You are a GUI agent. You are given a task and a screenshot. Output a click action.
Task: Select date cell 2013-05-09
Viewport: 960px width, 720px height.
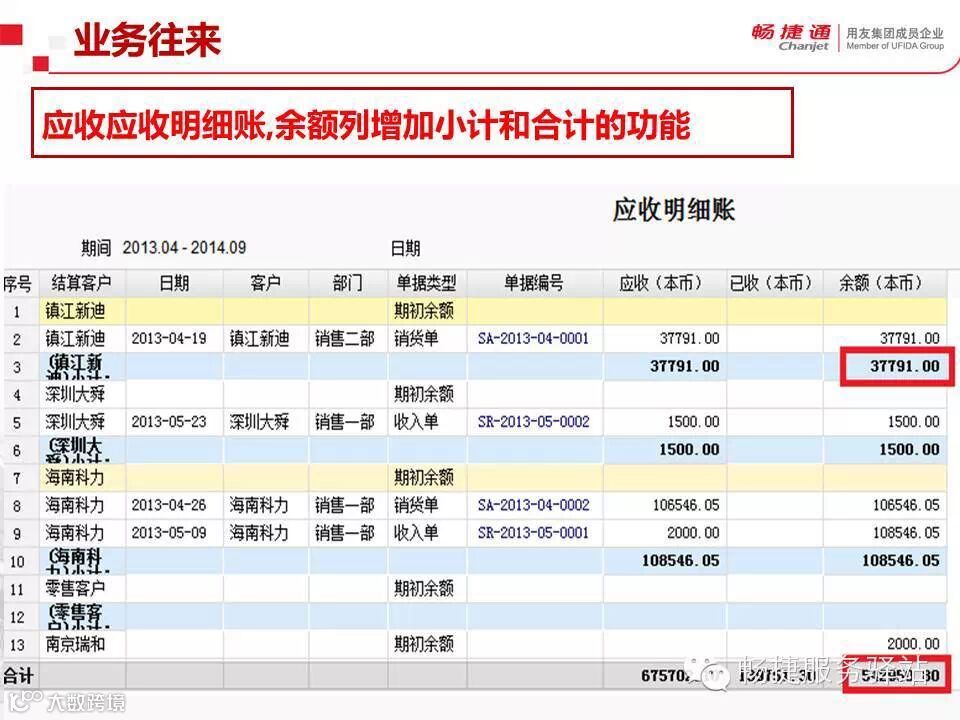coord(169,533)
